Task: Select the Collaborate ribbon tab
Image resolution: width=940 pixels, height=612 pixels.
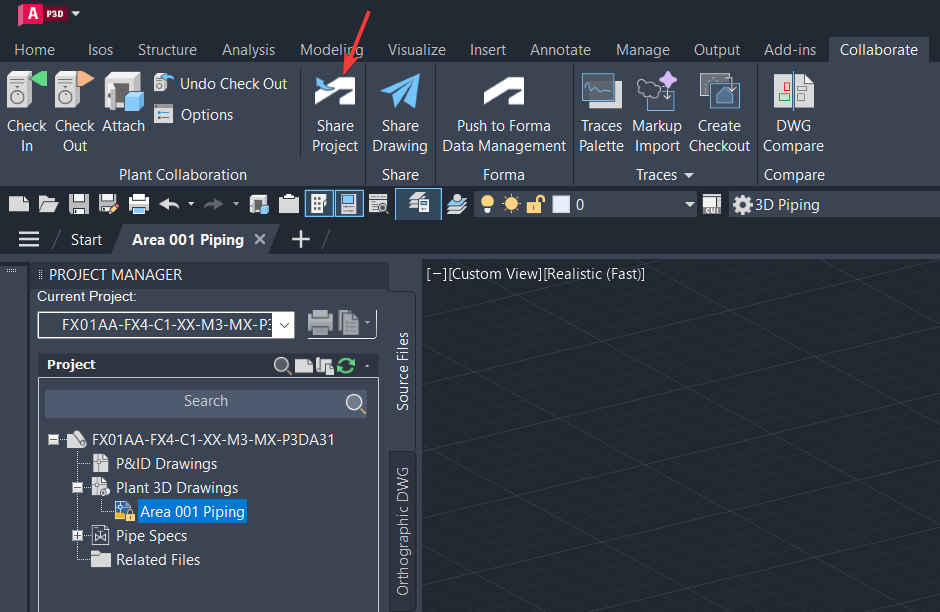Action: 878,50
